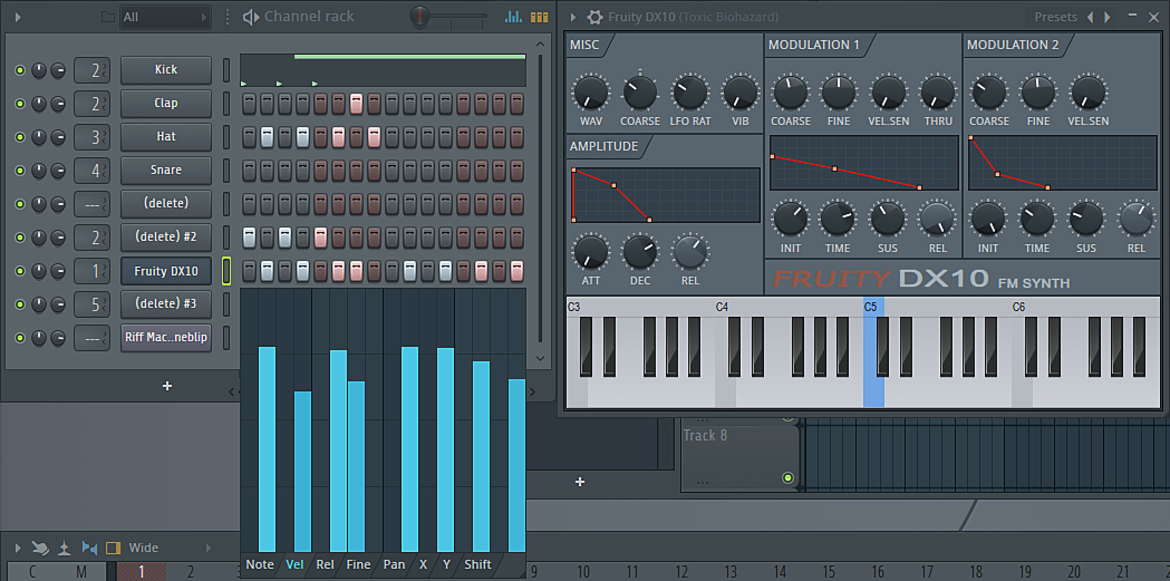
Task: Expand the Channel rack menu arrow
Action: click(18, 16)
